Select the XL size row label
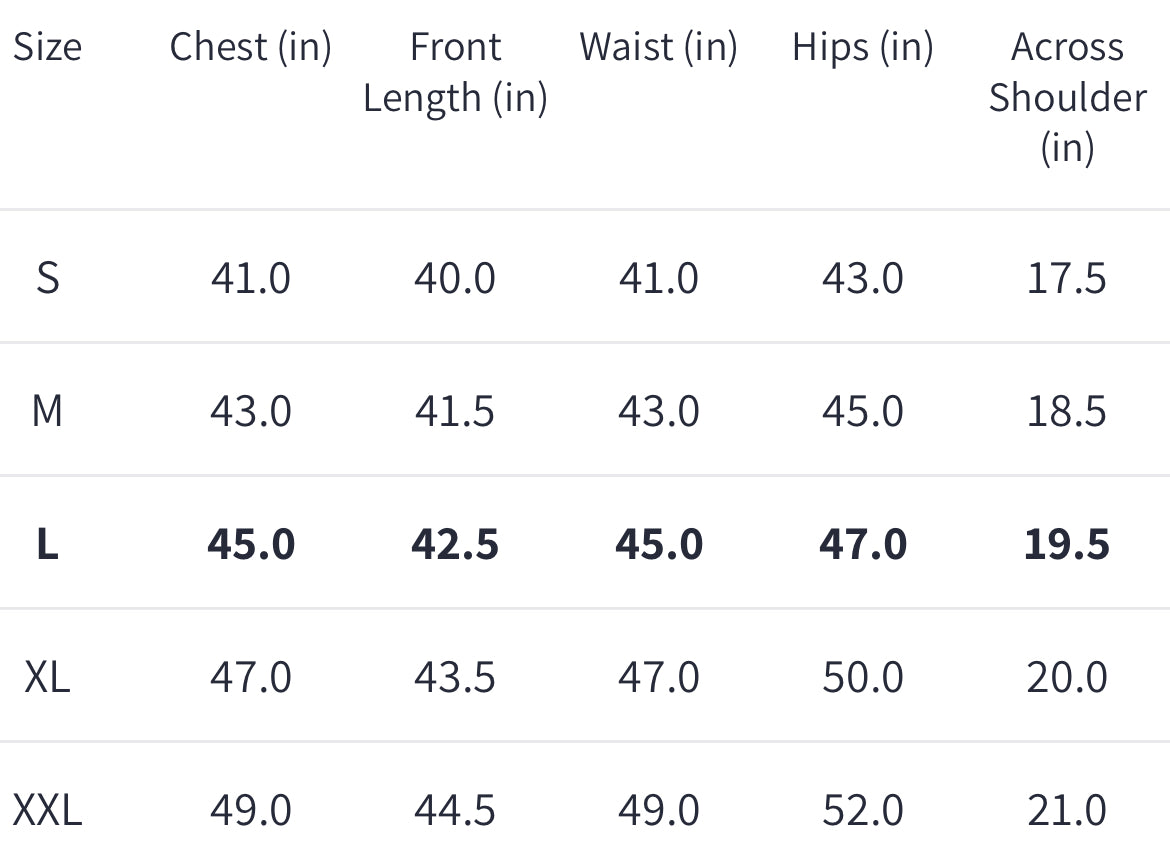The height and width of the screenshot is (864, 1170). point(47,677)
